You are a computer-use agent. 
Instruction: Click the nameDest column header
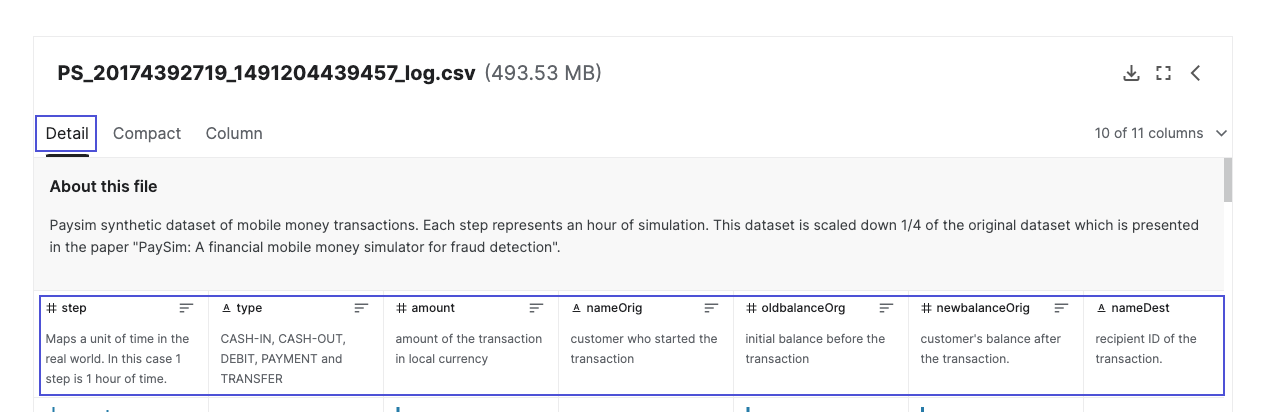click(x=1140, y=308)
